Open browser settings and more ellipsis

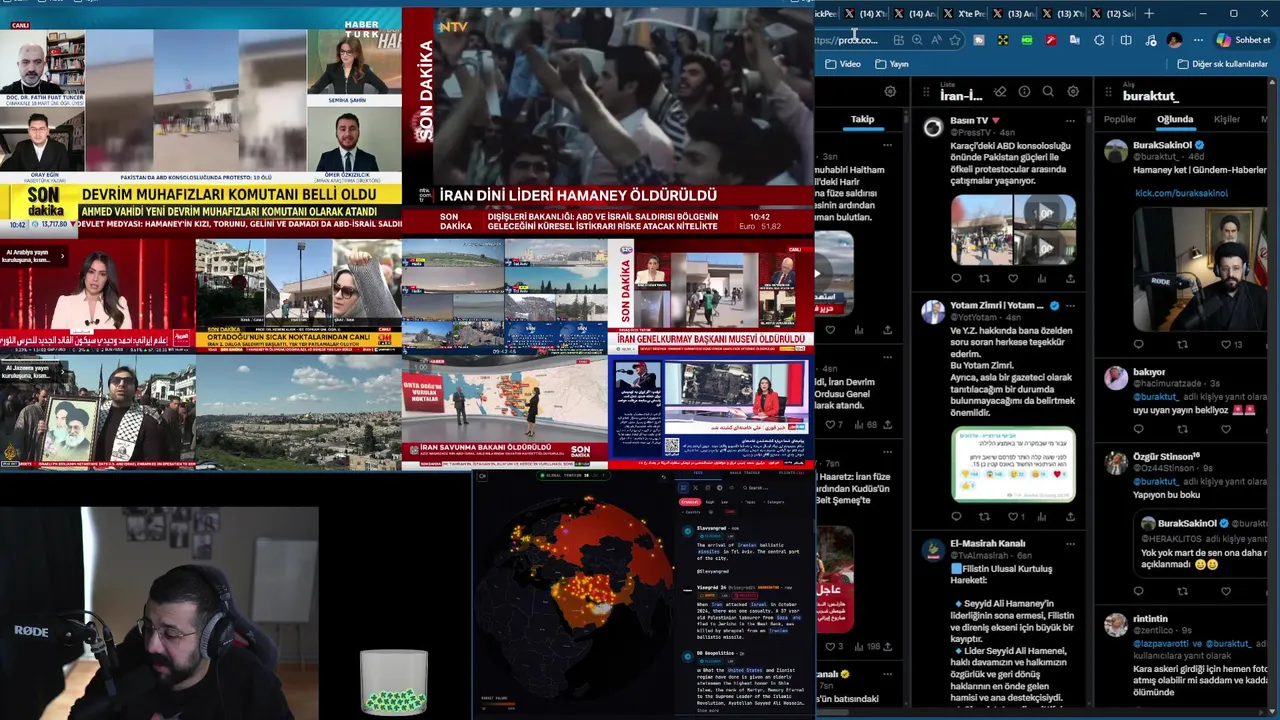coord(1198,40)
